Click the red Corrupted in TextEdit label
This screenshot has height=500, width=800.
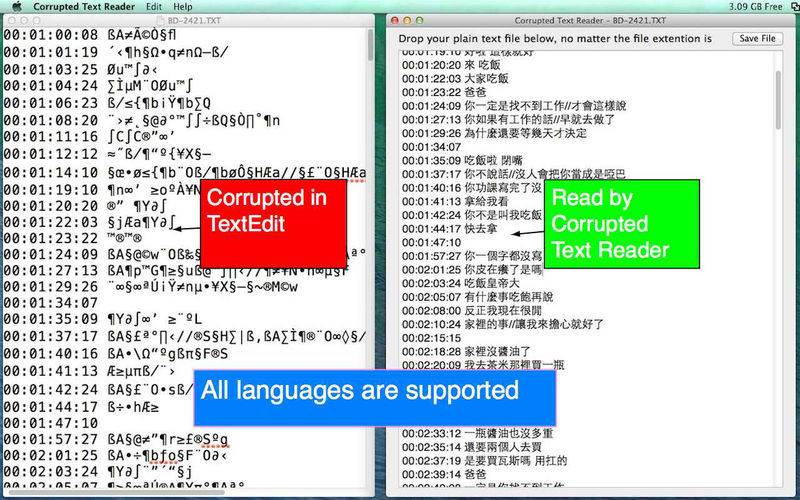tap(273, 211)
